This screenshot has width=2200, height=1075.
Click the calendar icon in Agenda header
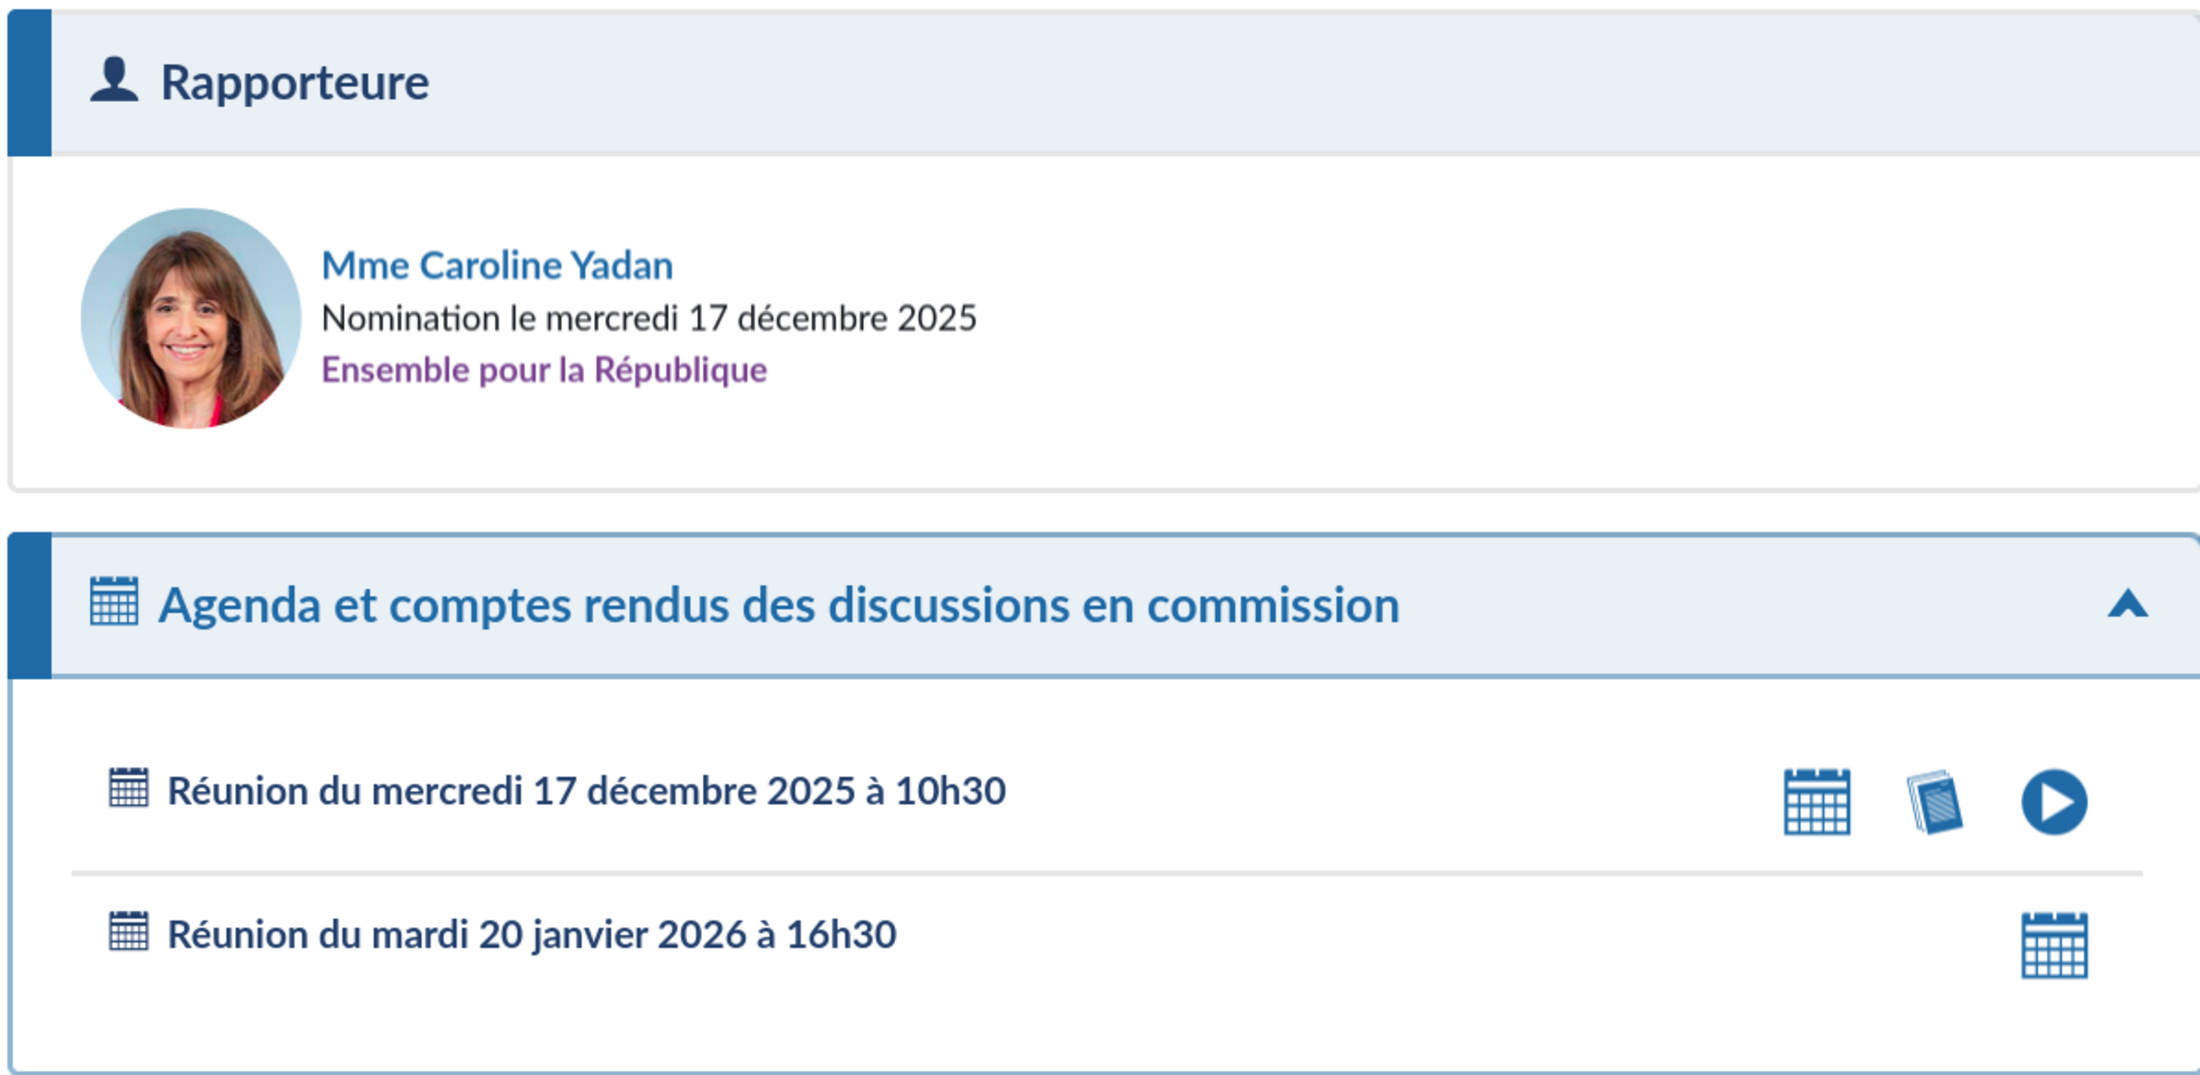point(114,602)
